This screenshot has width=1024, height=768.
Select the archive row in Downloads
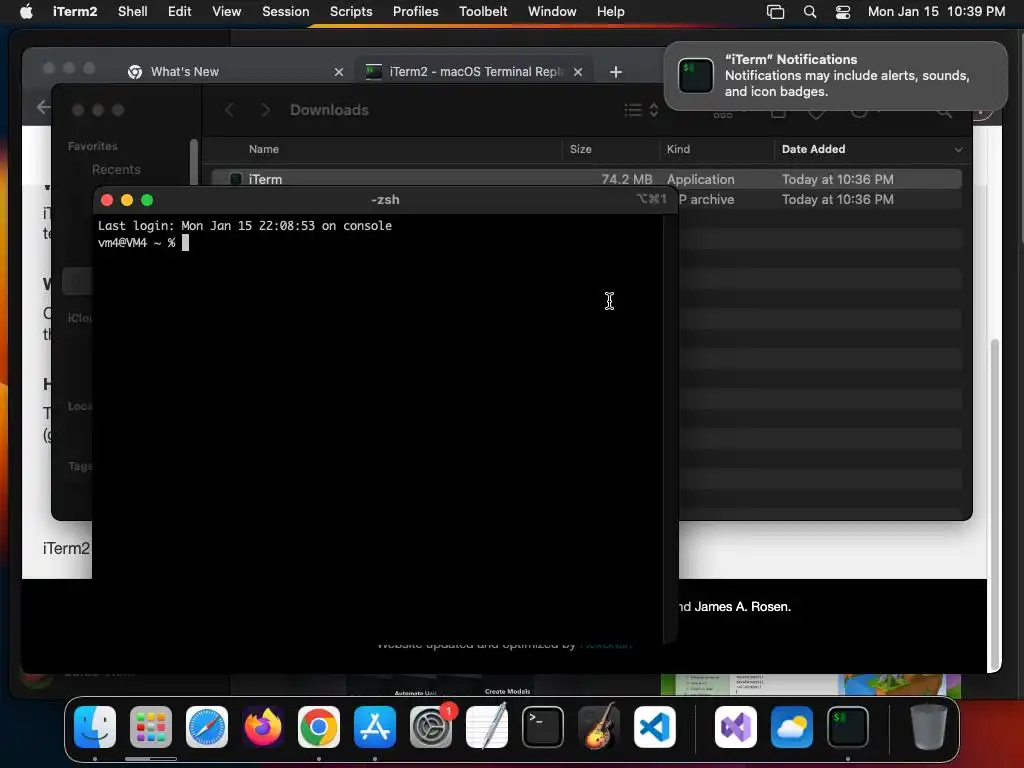coord(820,199)
